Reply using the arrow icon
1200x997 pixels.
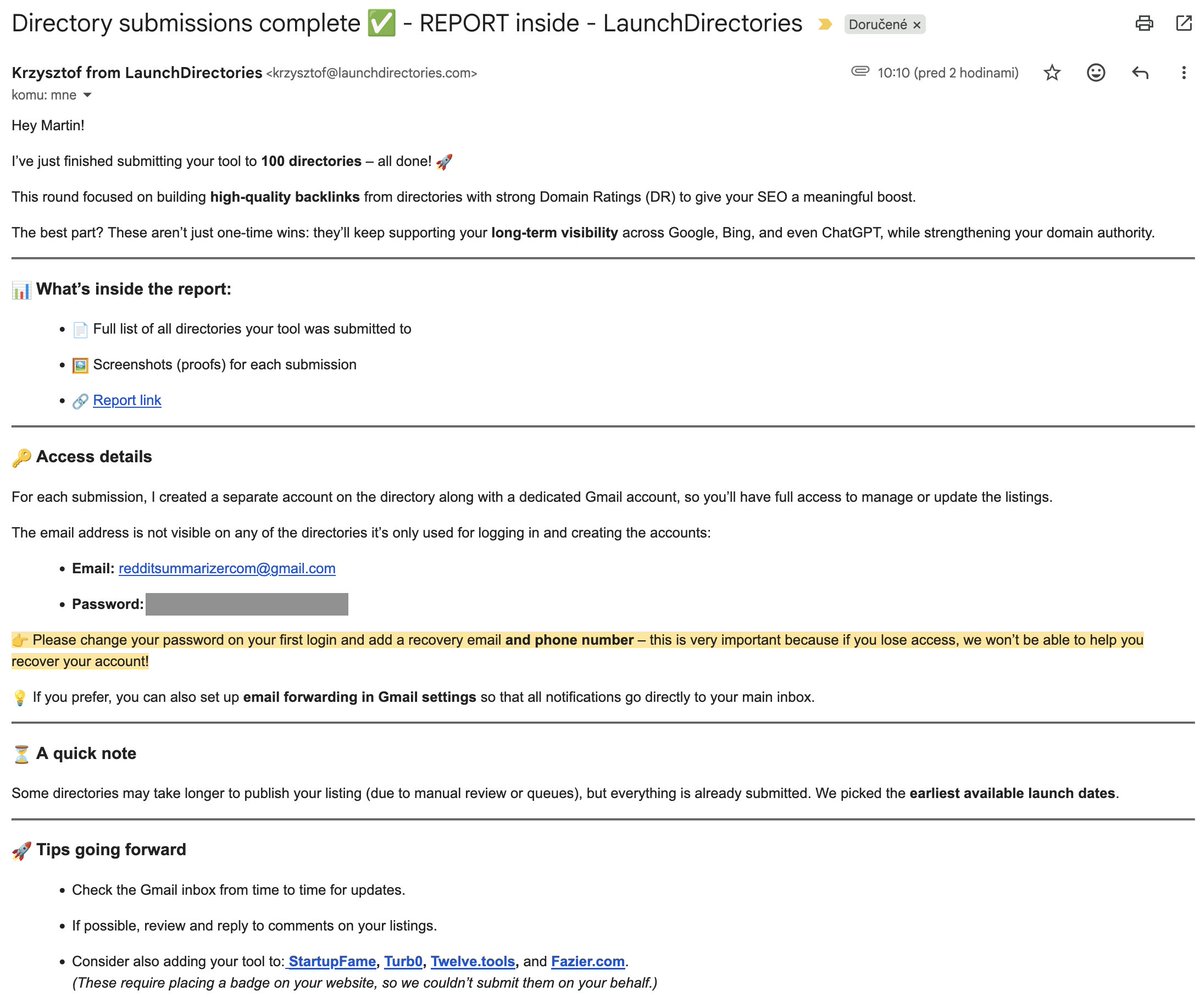[1140, 72]
